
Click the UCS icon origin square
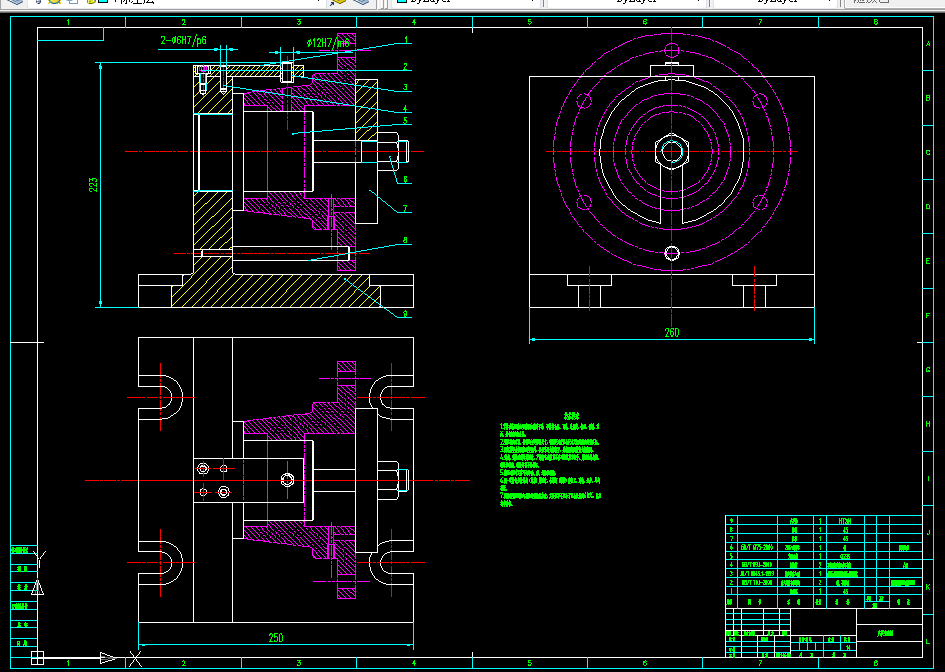[x=37, y=658]
